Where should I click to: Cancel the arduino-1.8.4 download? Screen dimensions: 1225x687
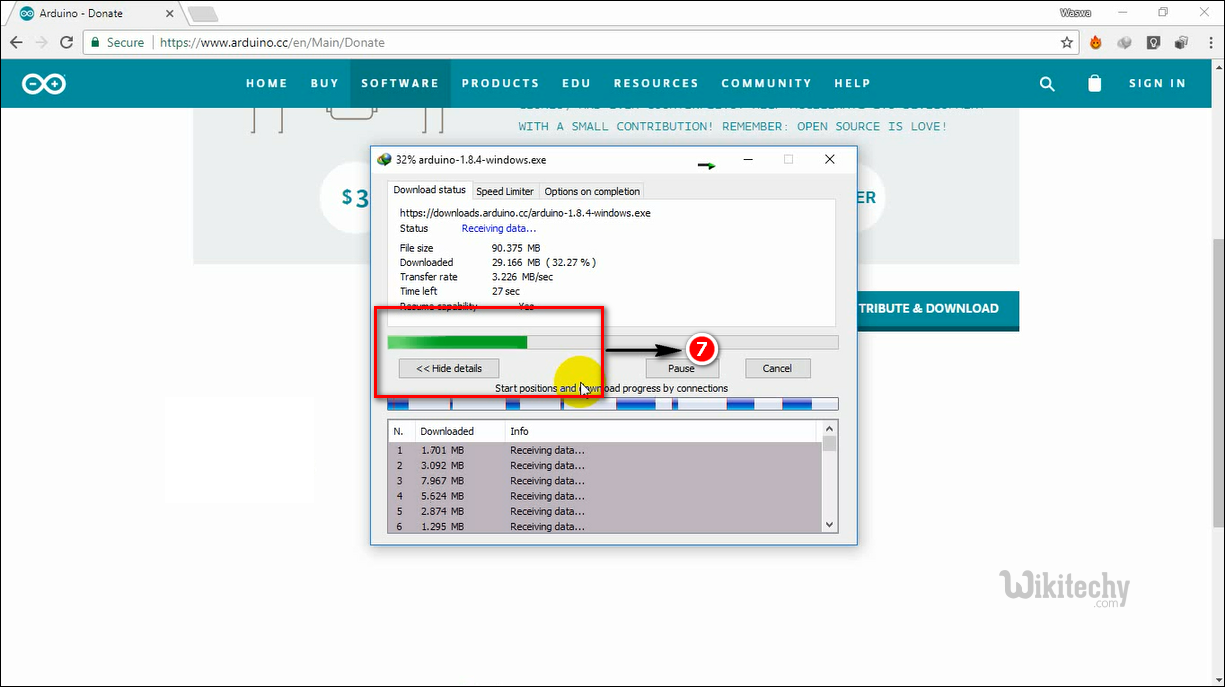pos(777,368)
